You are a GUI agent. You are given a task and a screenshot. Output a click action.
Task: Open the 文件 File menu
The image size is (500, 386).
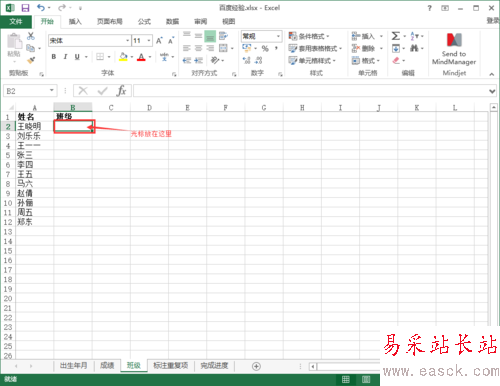[x=16, y=22]
